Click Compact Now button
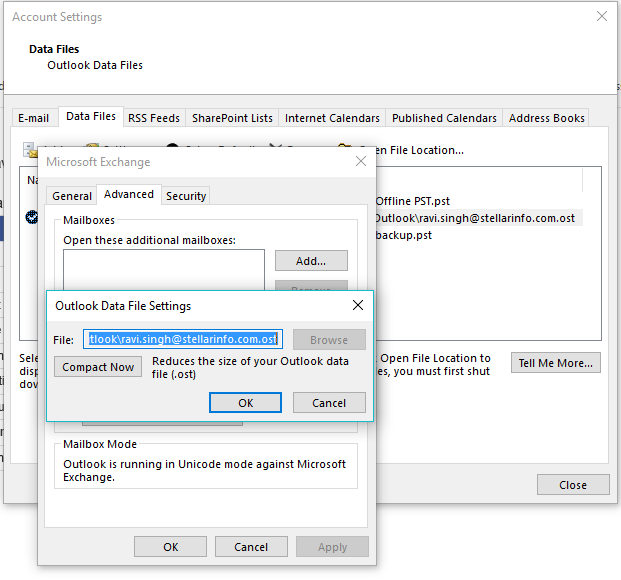621x580 pixels. 98,367
